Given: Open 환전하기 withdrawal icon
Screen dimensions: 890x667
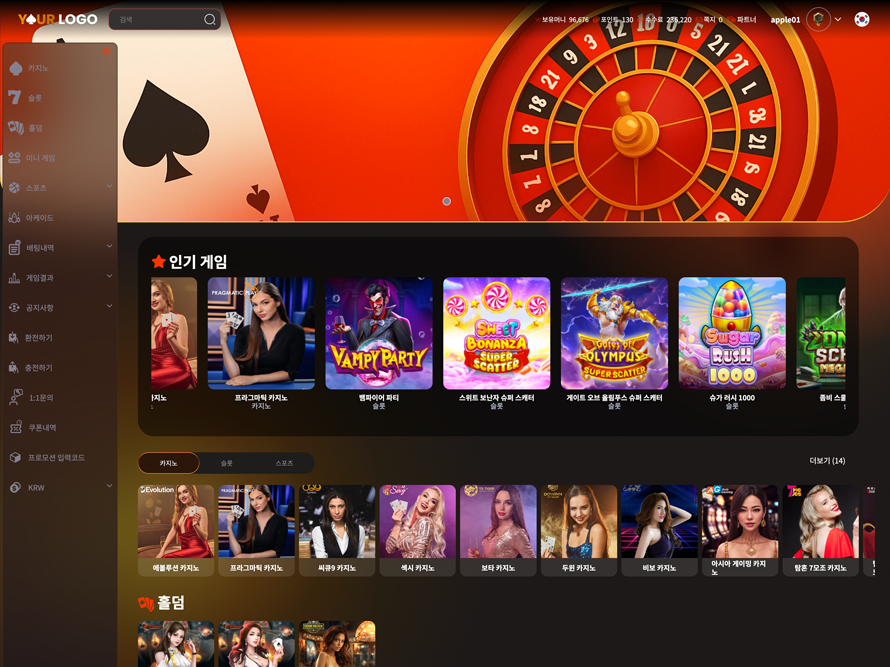Looking at the screenshot, I should [14, 338].
